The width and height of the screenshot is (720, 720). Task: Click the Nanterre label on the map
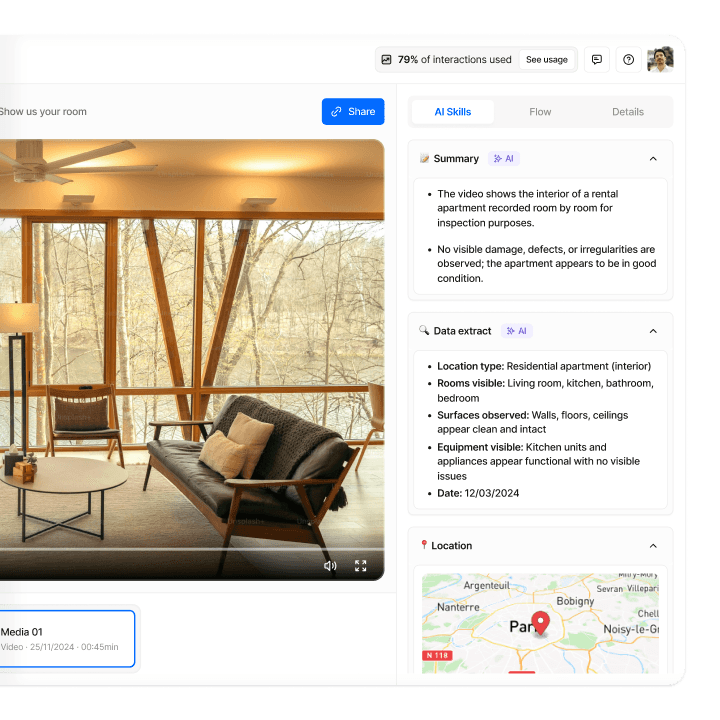(x=458, y=607)
